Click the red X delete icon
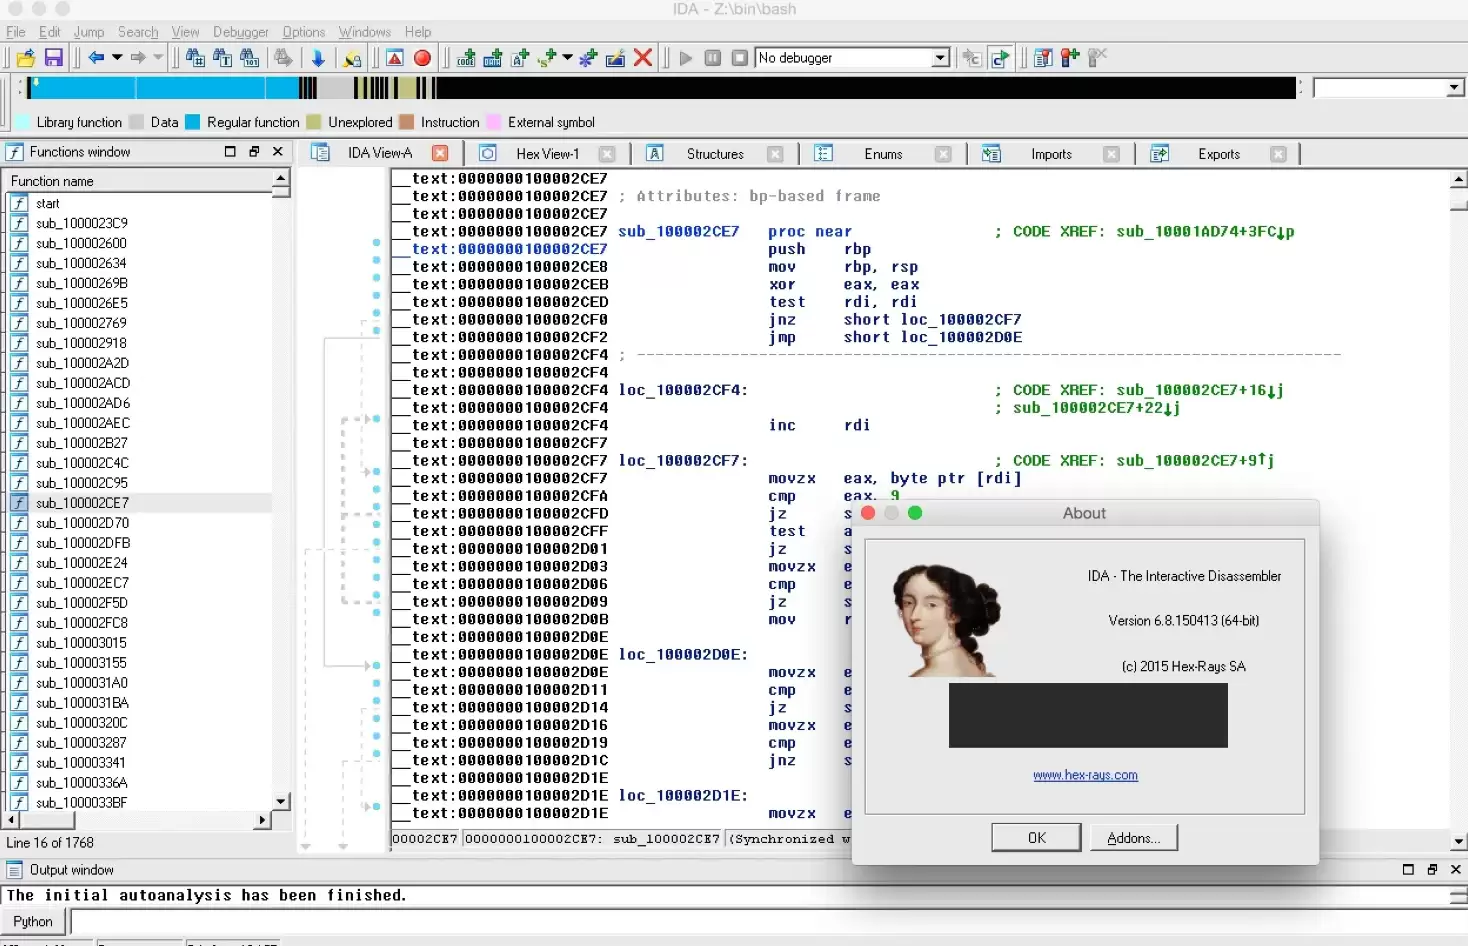 click(x=643, y=58)
